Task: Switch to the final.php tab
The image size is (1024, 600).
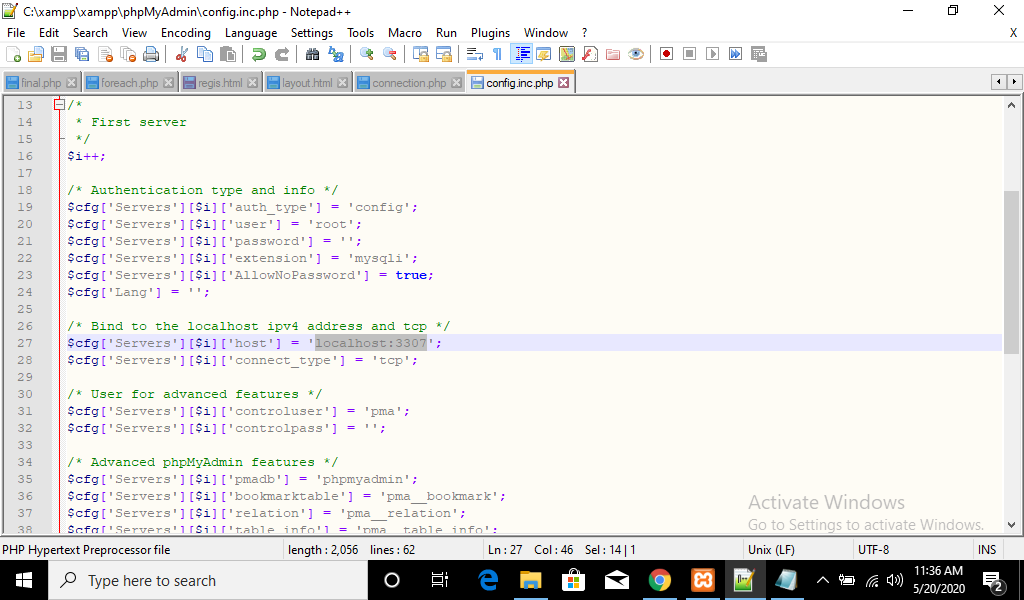Action: 40,83
